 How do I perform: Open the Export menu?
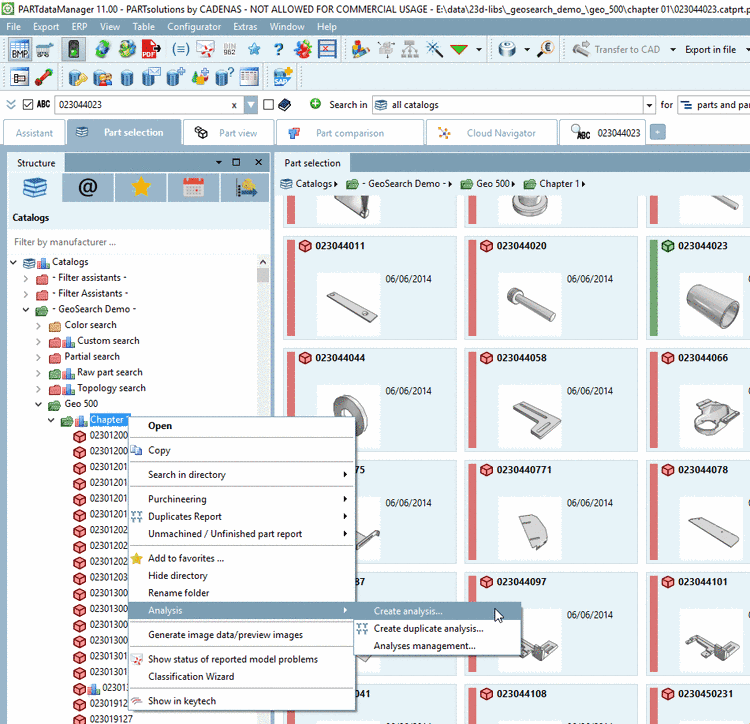point(46,27)
